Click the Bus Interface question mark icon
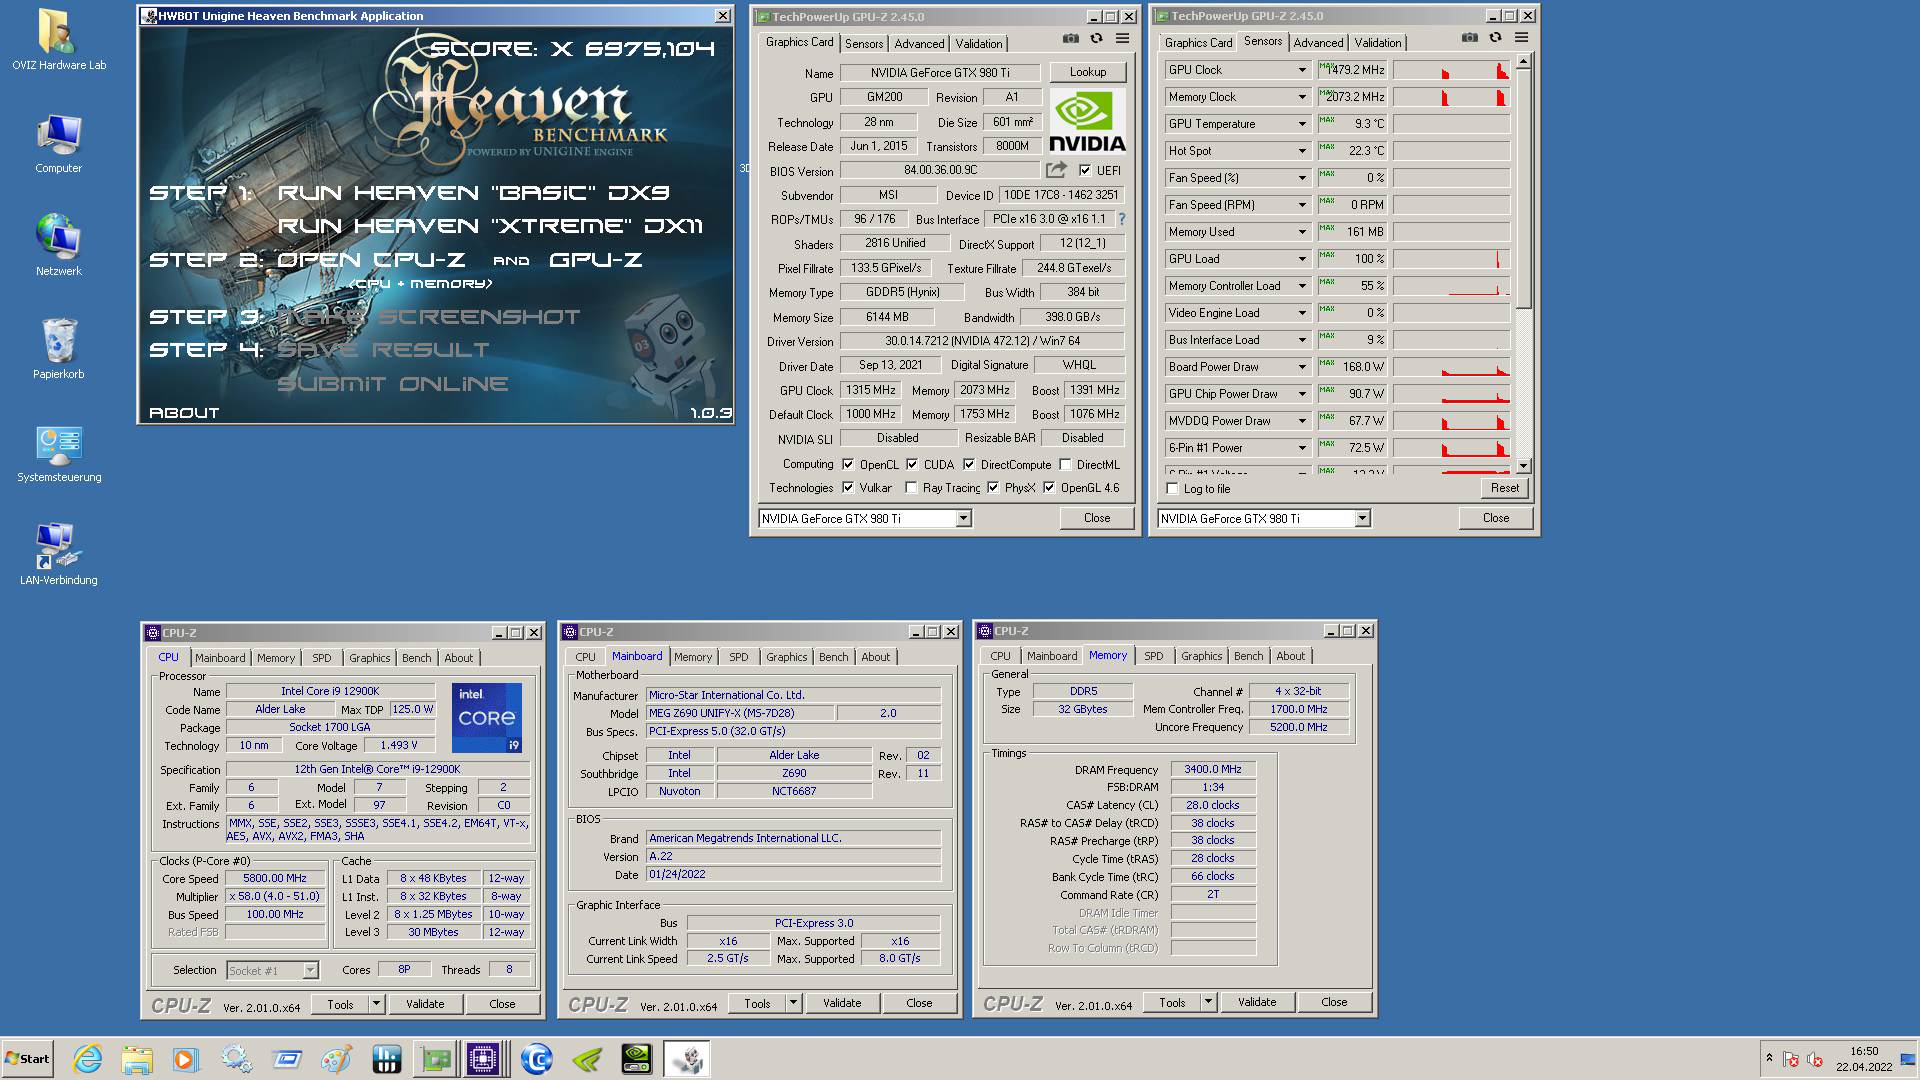The width and height of the screenshot is (1920, 1080). click(1121, 219)
